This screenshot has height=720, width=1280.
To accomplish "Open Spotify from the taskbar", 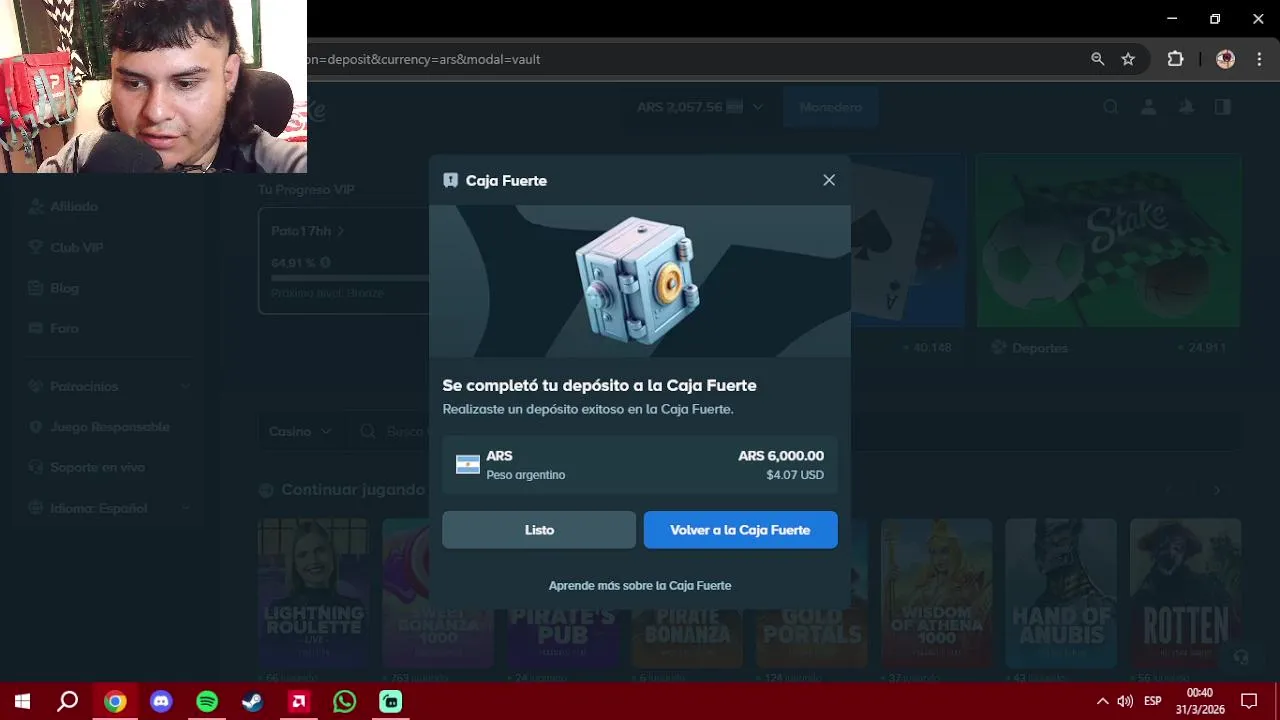I will pyautogui.click(x=207, y=701).
